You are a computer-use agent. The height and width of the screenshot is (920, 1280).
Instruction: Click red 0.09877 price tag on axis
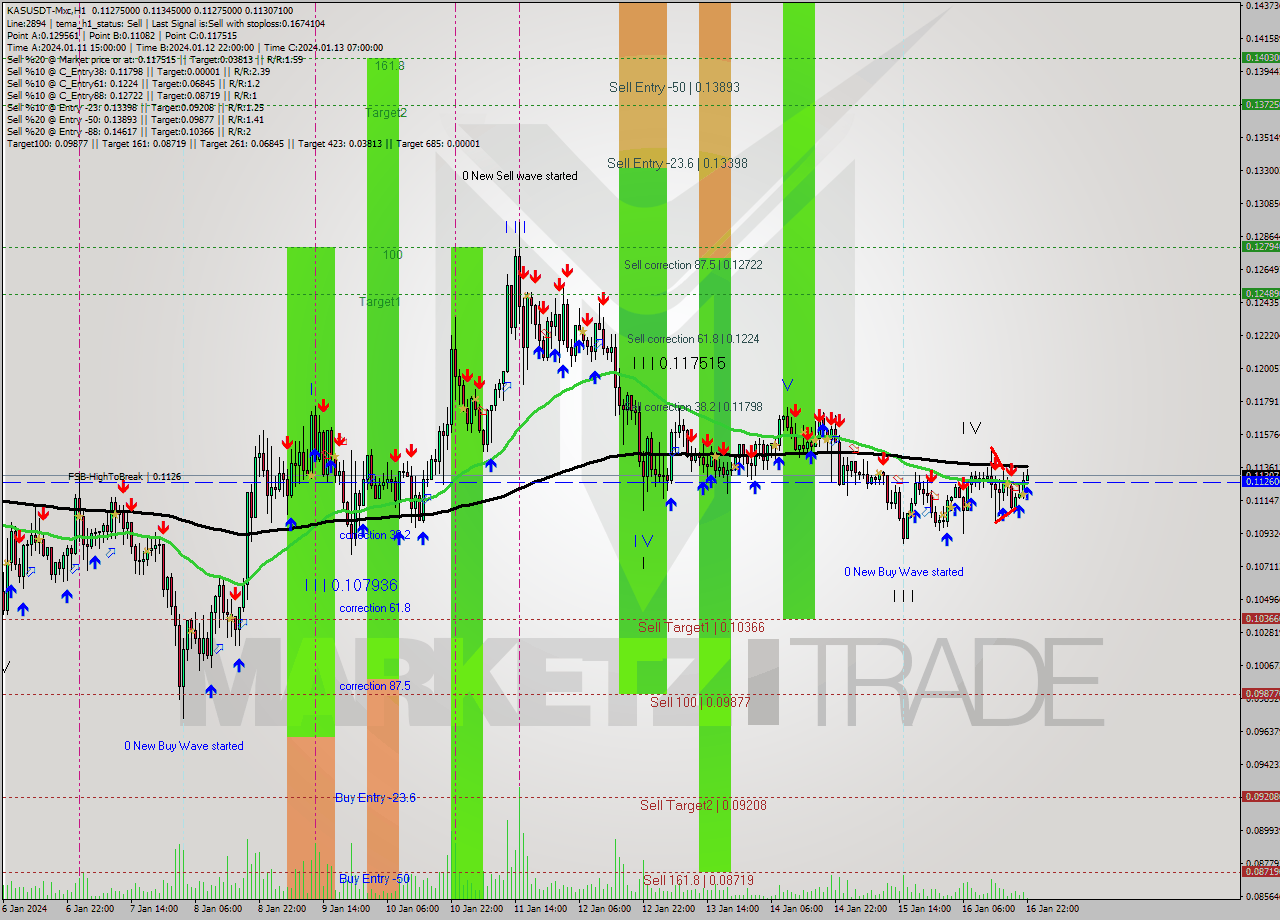pos(1260,693)
